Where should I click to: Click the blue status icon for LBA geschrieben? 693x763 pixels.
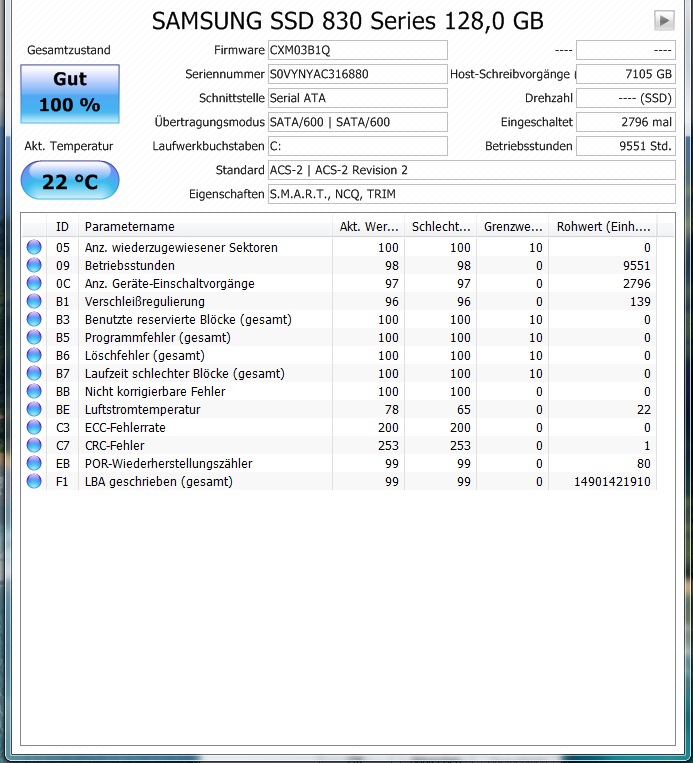click(x=34, y=481)
